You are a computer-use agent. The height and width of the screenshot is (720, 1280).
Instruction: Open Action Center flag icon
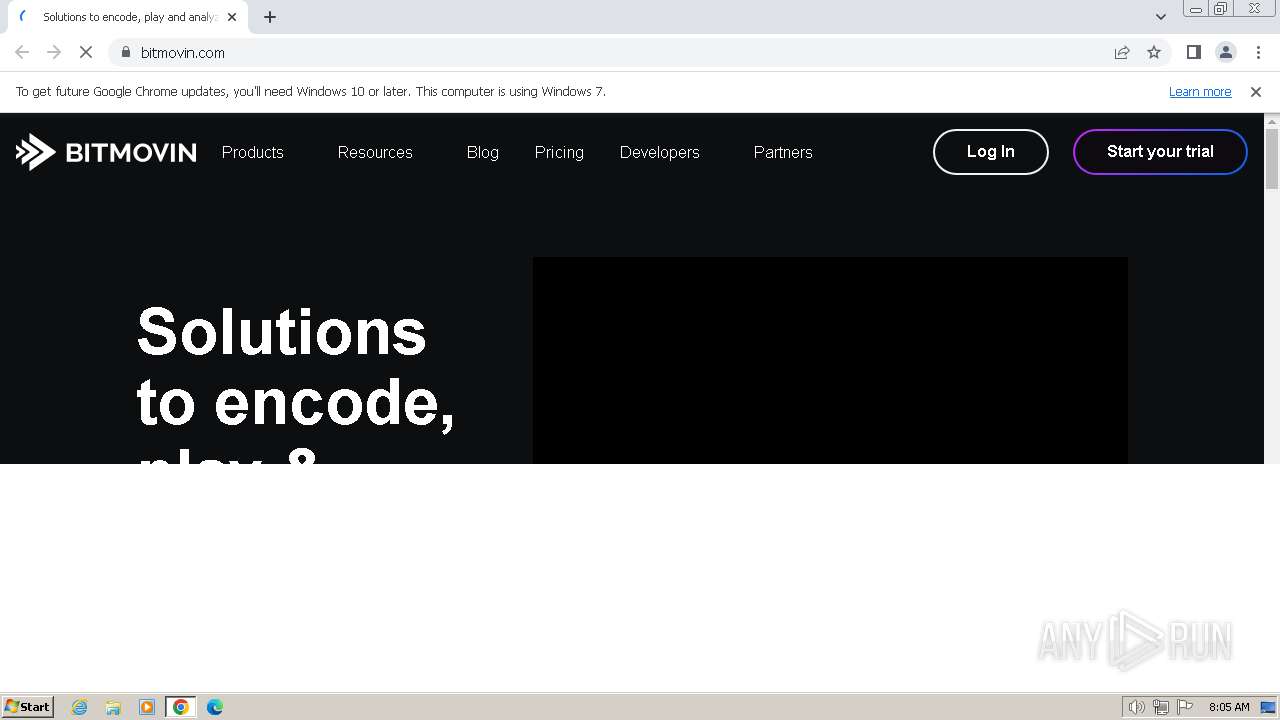pos(1185,707)
